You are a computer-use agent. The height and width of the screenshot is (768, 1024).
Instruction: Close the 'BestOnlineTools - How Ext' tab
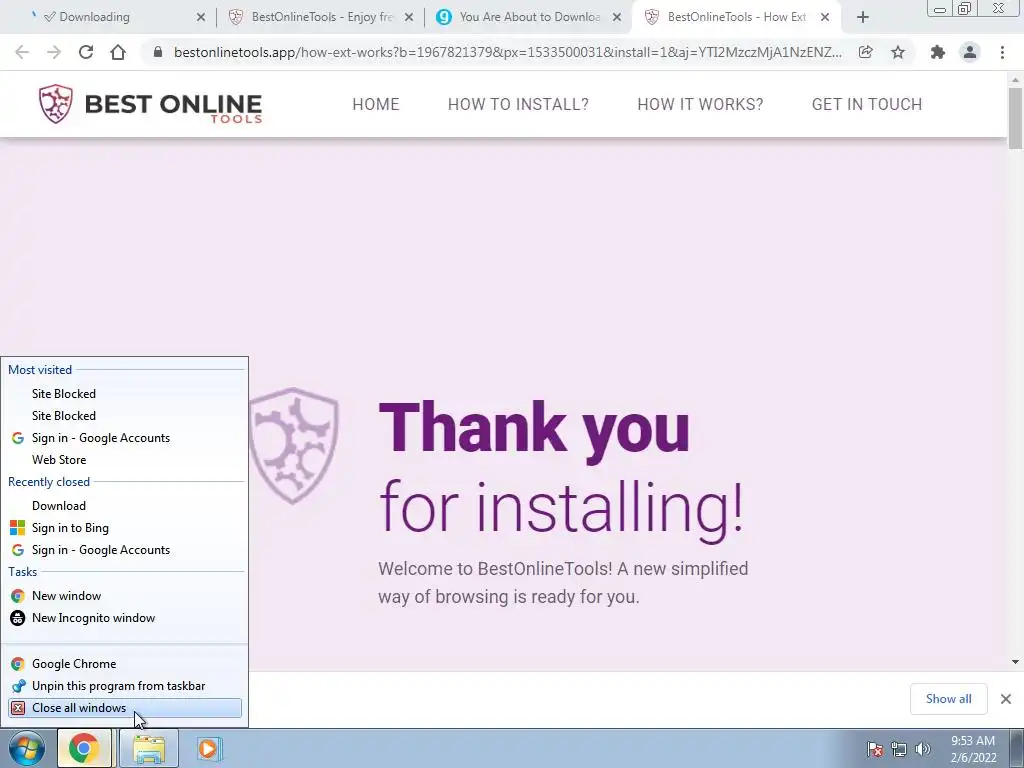tap(825, 18)
